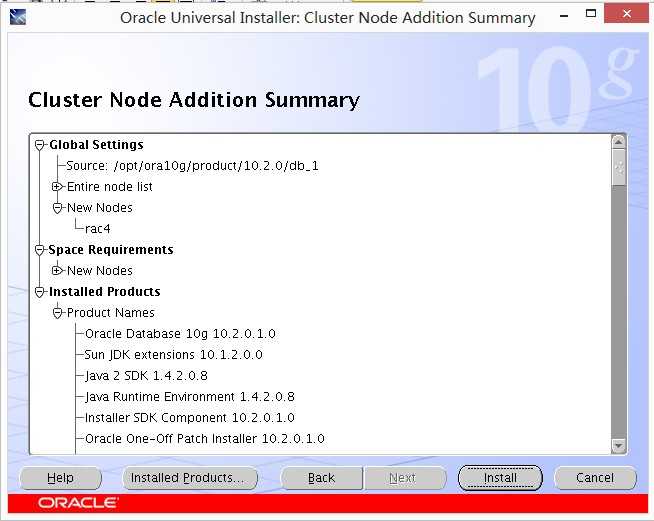Click the Space Requirements label

click(111, 249)
